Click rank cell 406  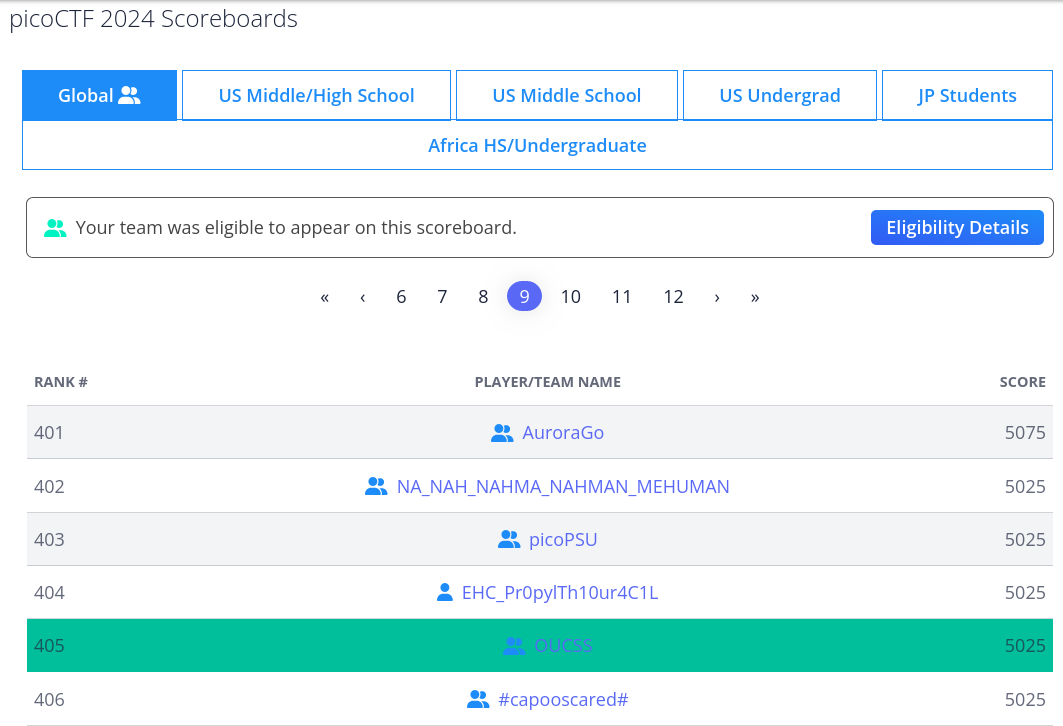pos(49,700)
